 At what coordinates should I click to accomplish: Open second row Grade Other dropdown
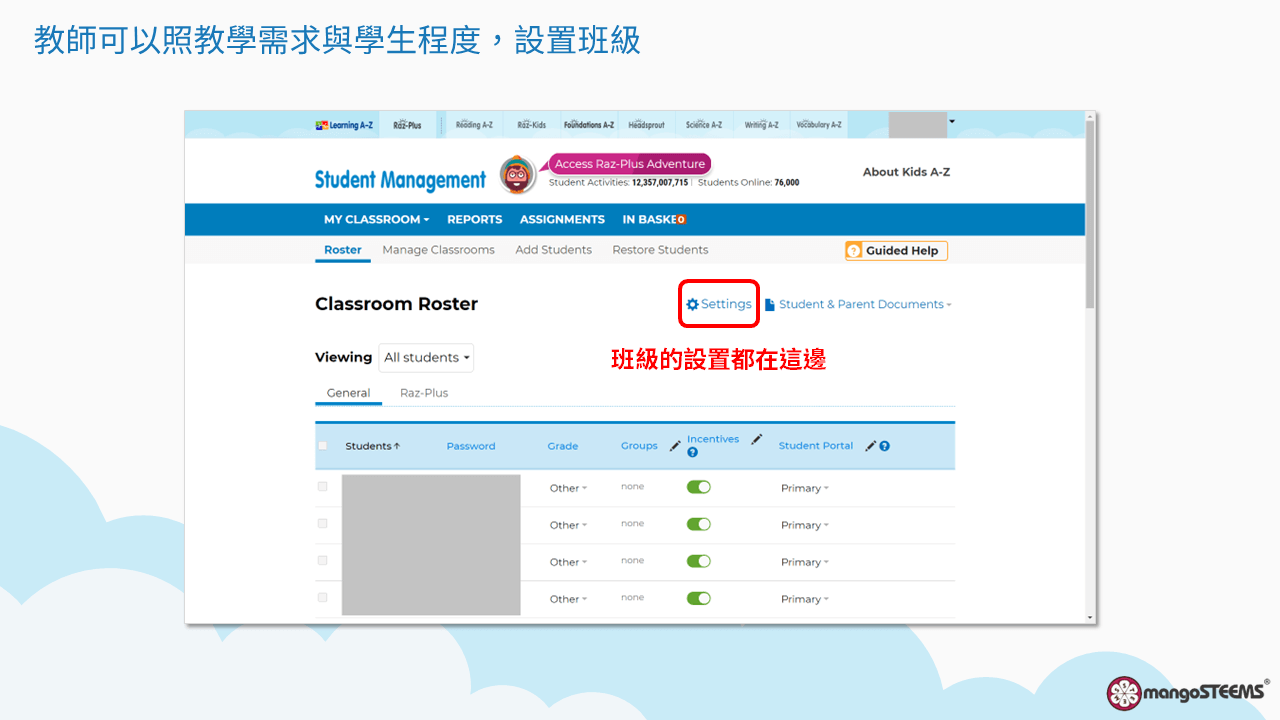[x=568, y=525]
